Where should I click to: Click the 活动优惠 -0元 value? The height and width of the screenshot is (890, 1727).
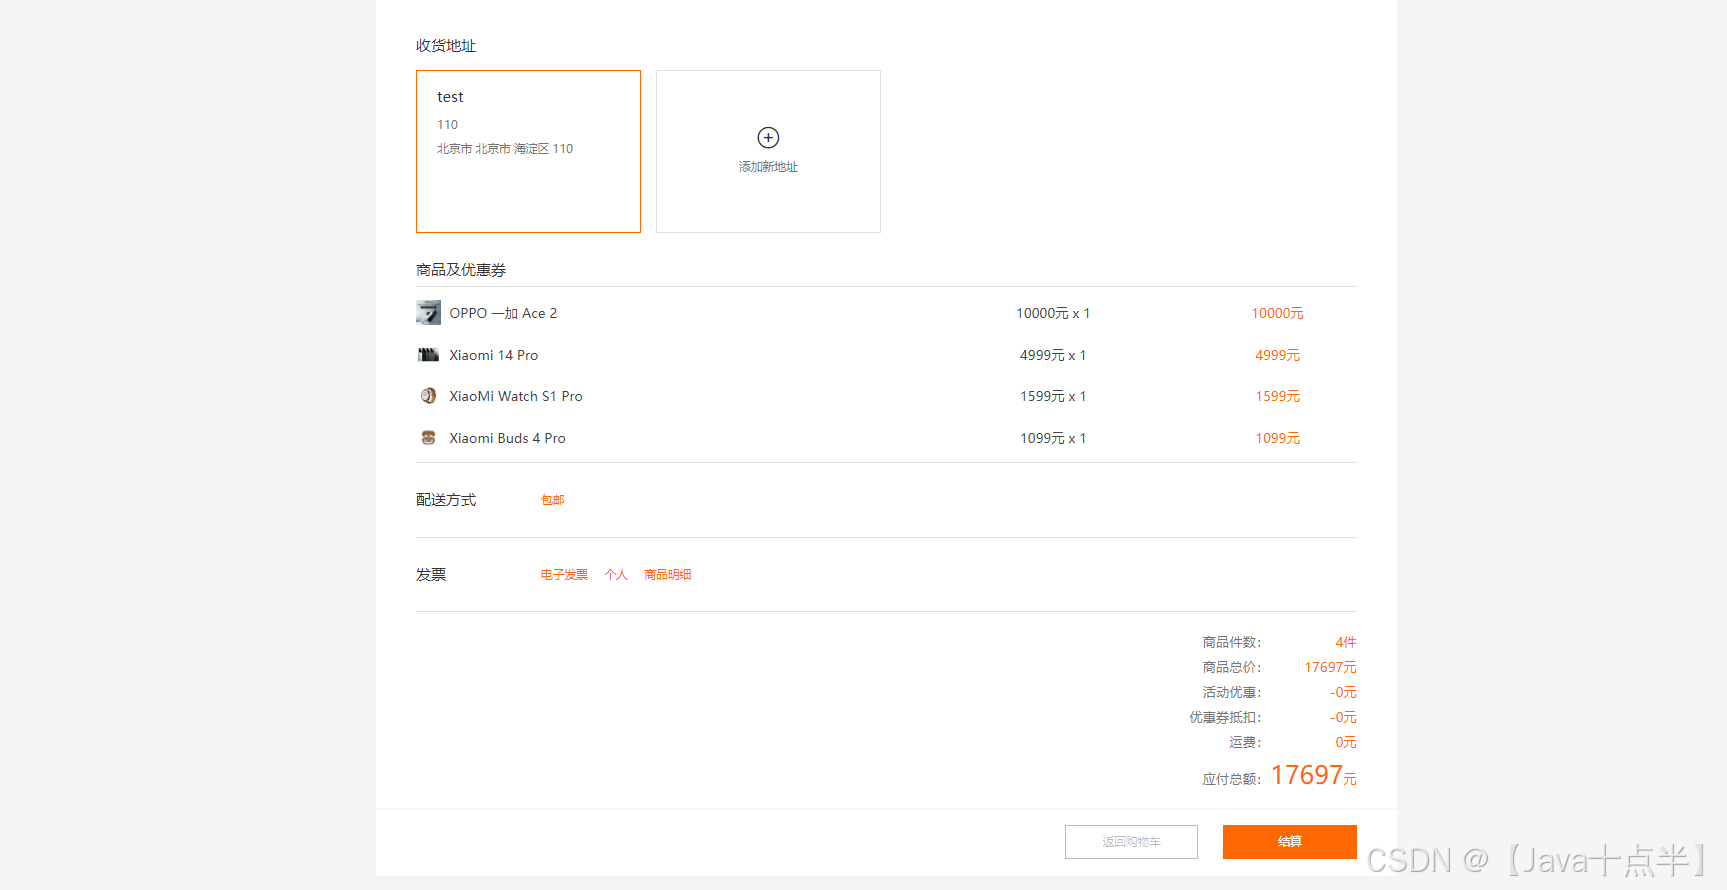(x=1343, y=692)
